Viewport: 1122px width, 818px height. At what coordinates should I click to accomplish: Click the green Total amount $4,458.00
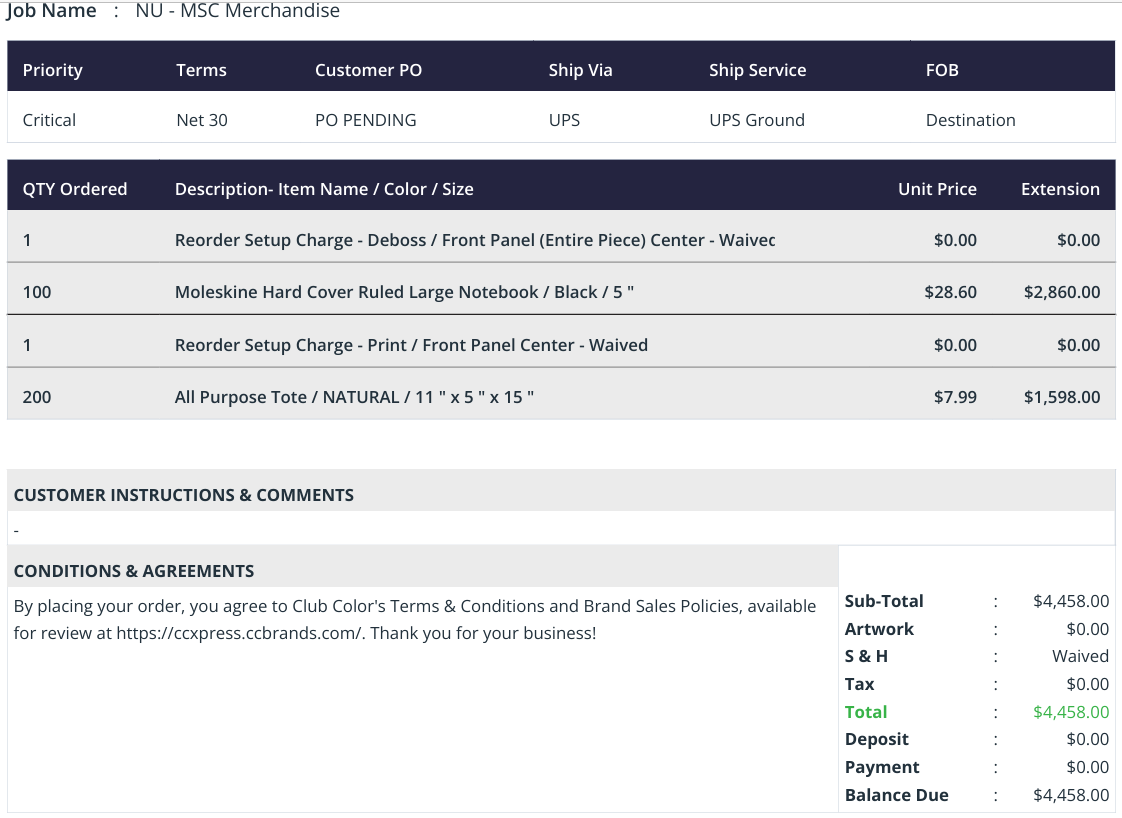(x=1070, y=712)
